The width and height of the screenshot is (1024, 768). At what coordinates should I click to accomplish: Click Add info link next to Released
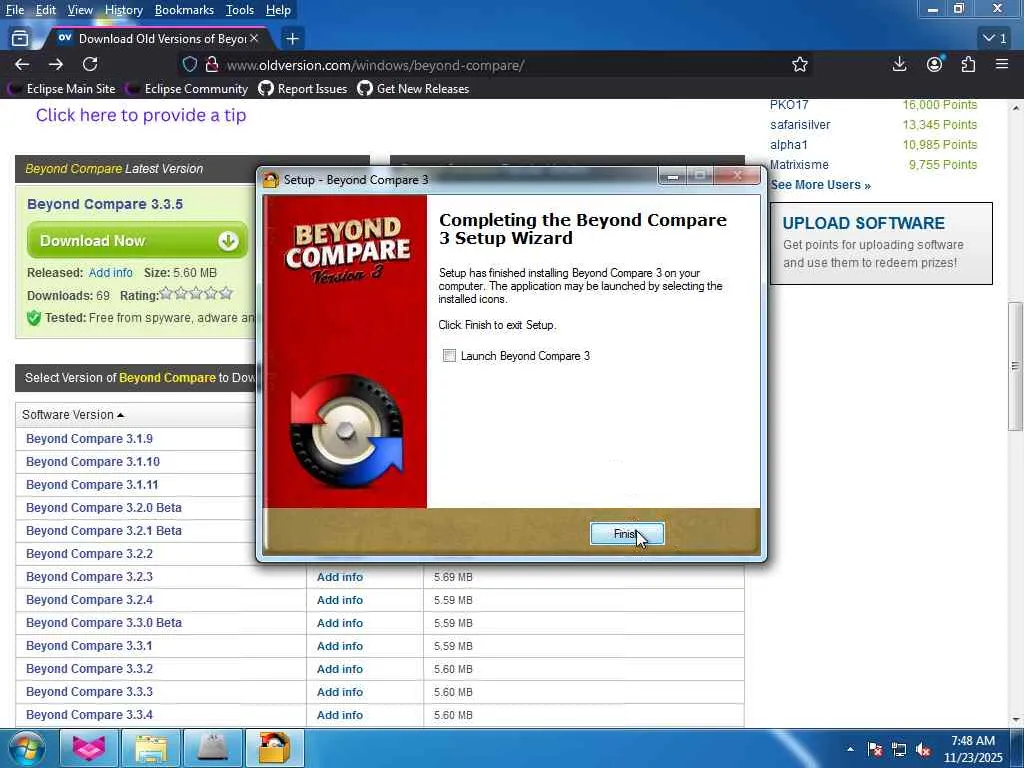click(x=110, y=272)
